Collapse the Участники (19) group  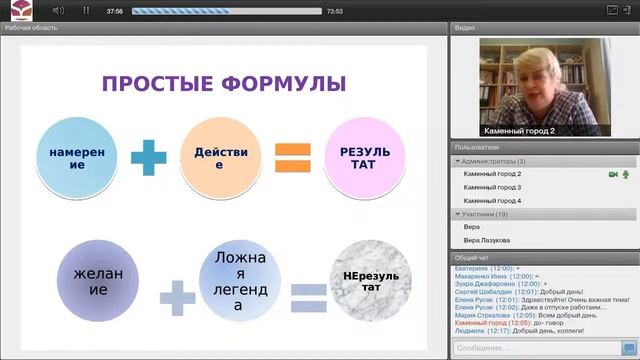point(544,214)
